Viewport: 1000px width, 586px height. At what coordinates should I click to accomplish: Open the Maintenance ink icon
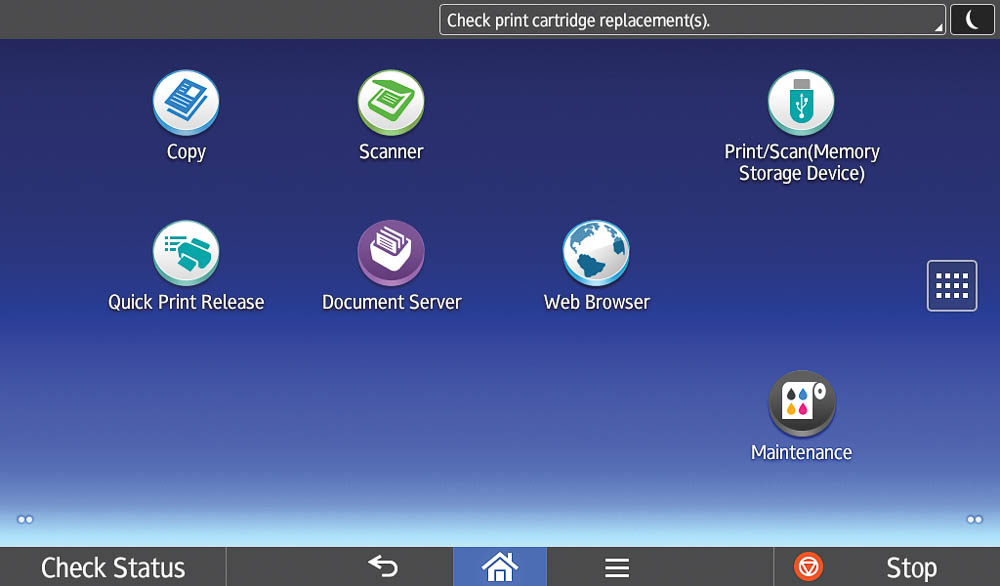click(802, 403)
